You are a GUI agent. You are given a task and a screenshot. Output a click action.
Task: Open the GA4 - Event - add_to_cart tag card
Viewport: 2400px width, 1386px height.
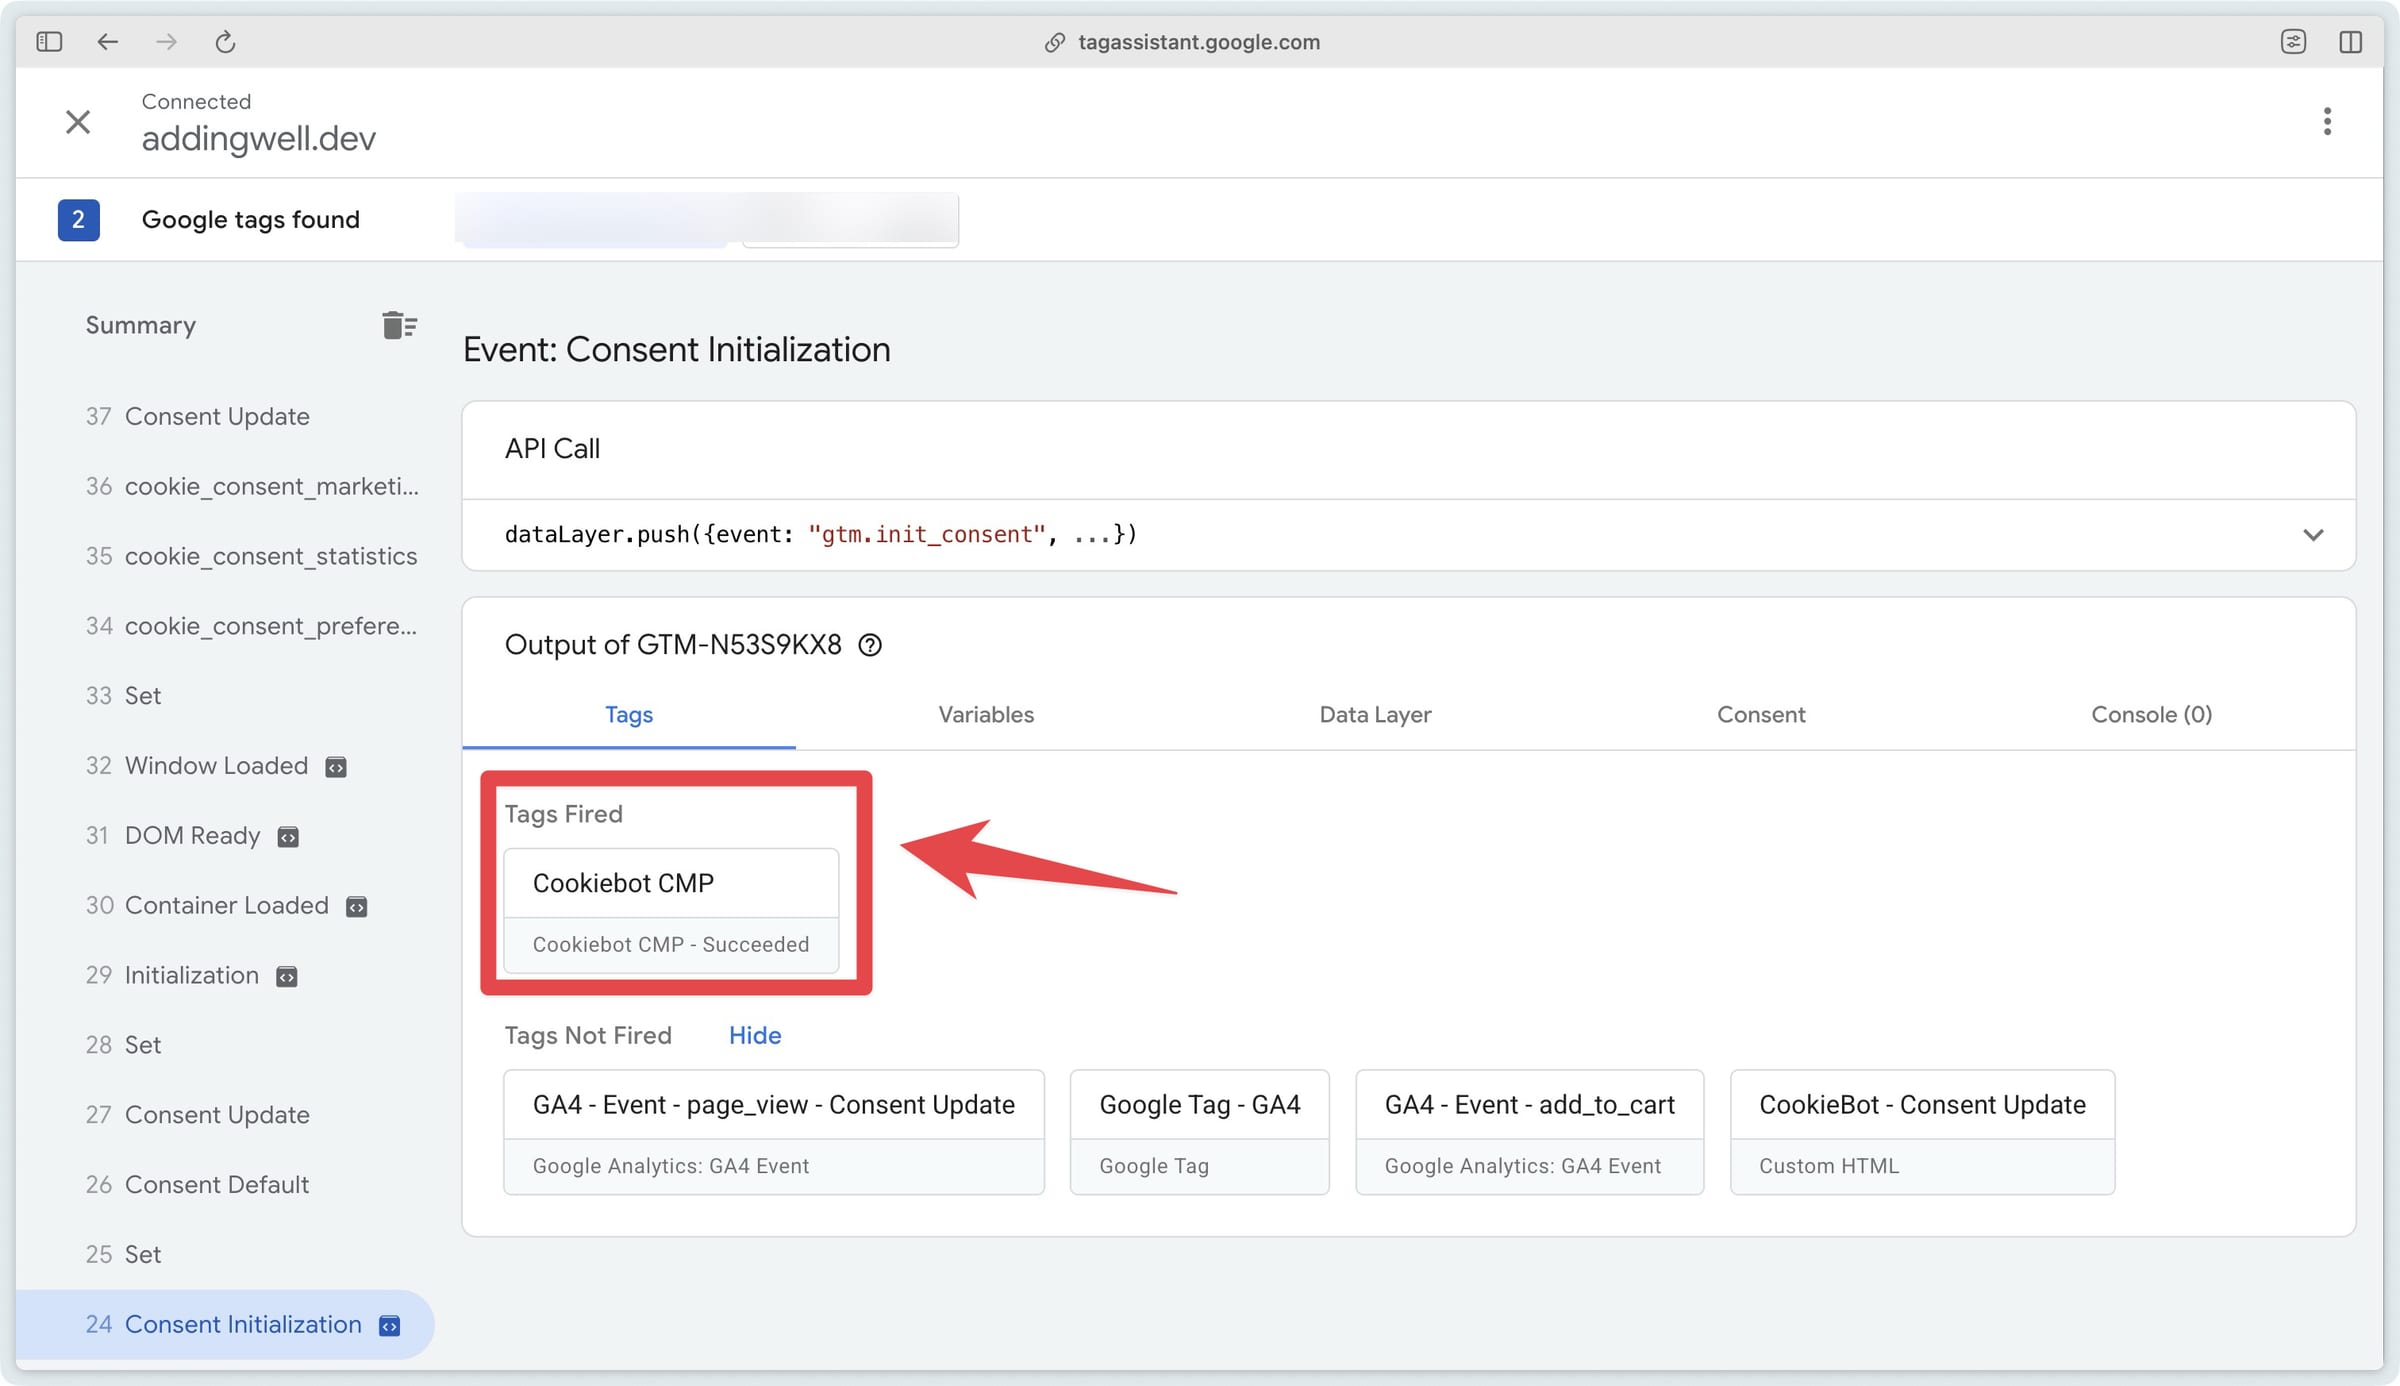coord(1529,1132)
